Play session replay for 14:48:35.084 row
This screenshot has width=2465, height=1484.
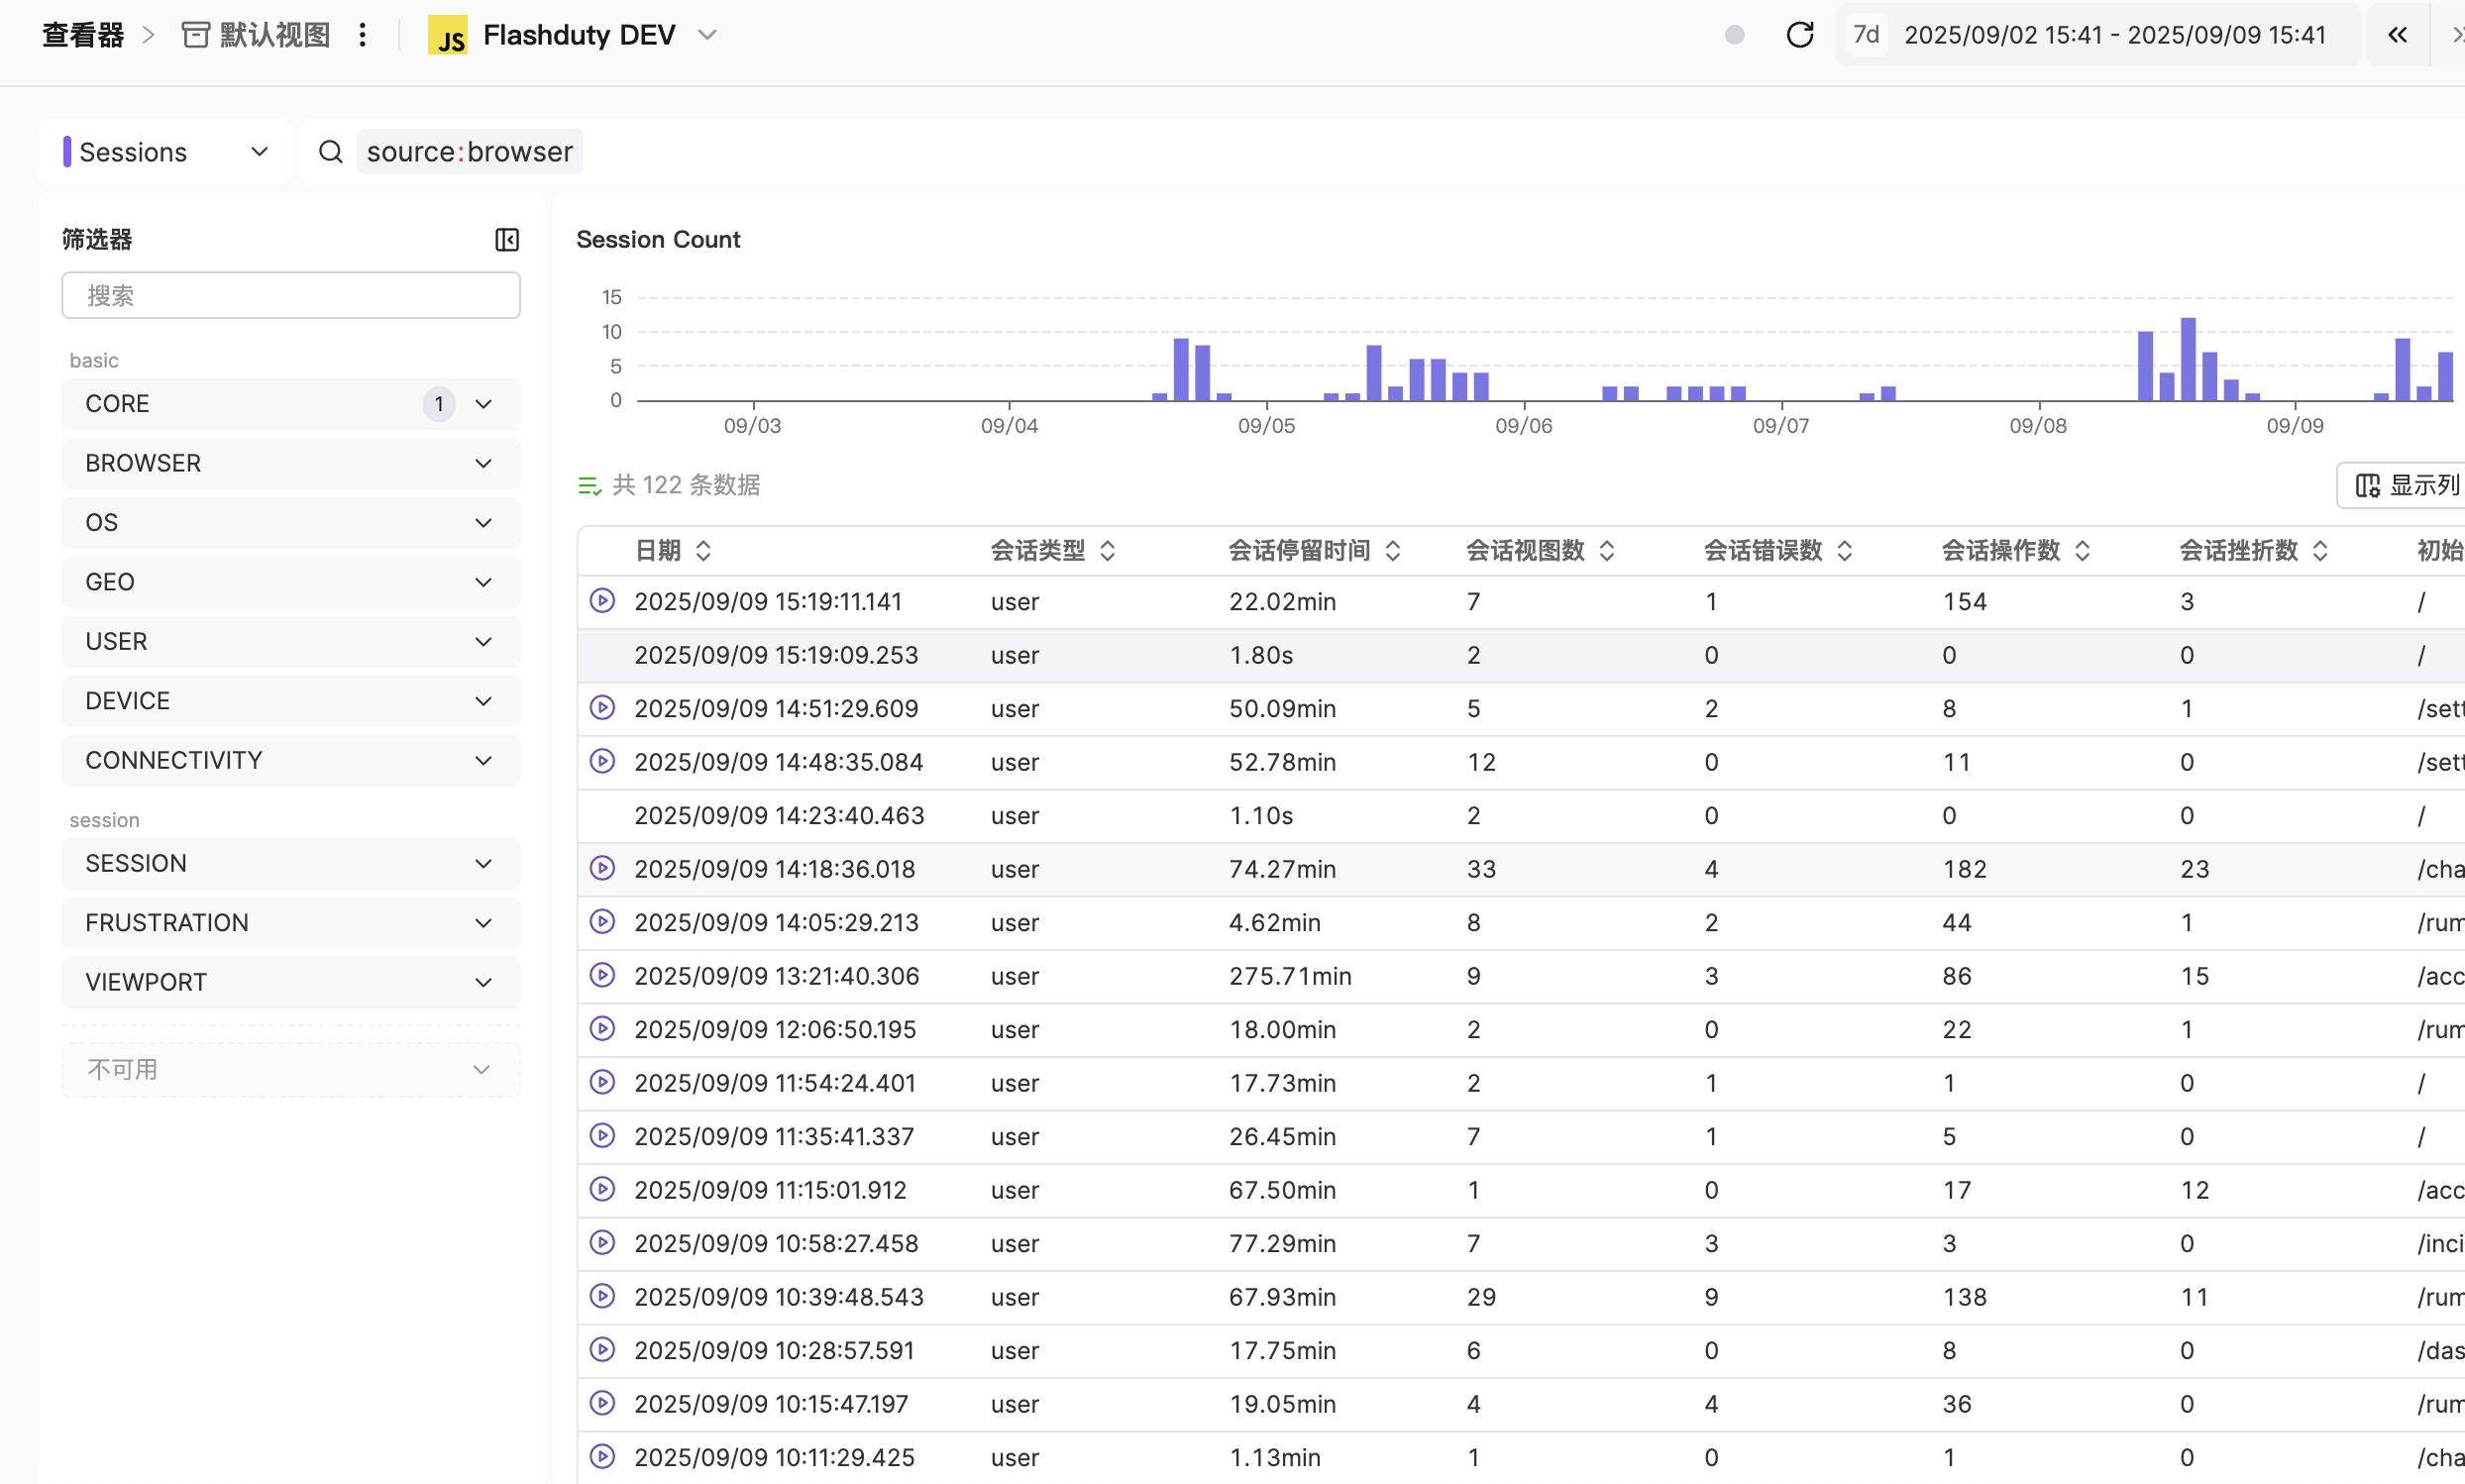[x=602, y=762]
